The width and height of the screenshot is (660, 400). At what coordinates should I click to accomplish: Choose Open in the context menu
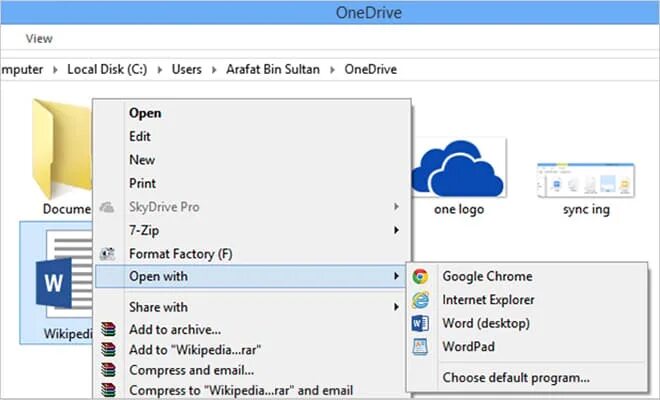point(145,113)
